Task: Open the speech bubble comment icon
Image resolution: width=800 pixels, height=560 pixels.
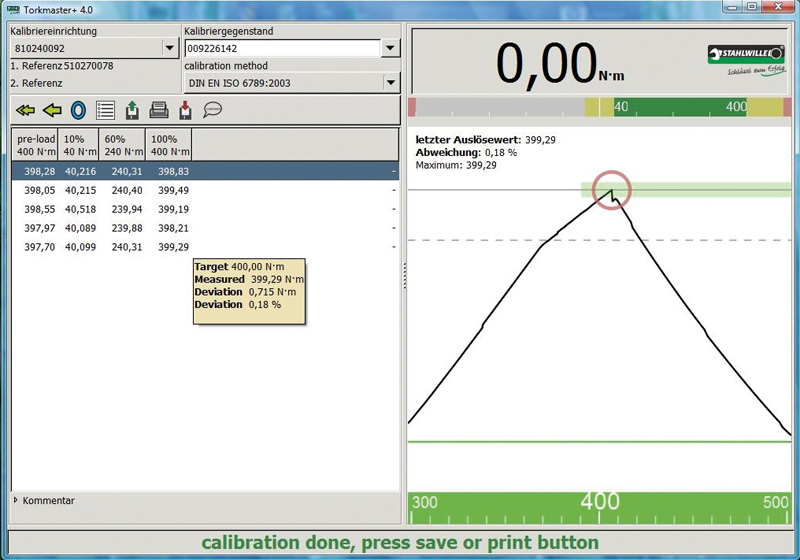Action: (x=212, y=110)
